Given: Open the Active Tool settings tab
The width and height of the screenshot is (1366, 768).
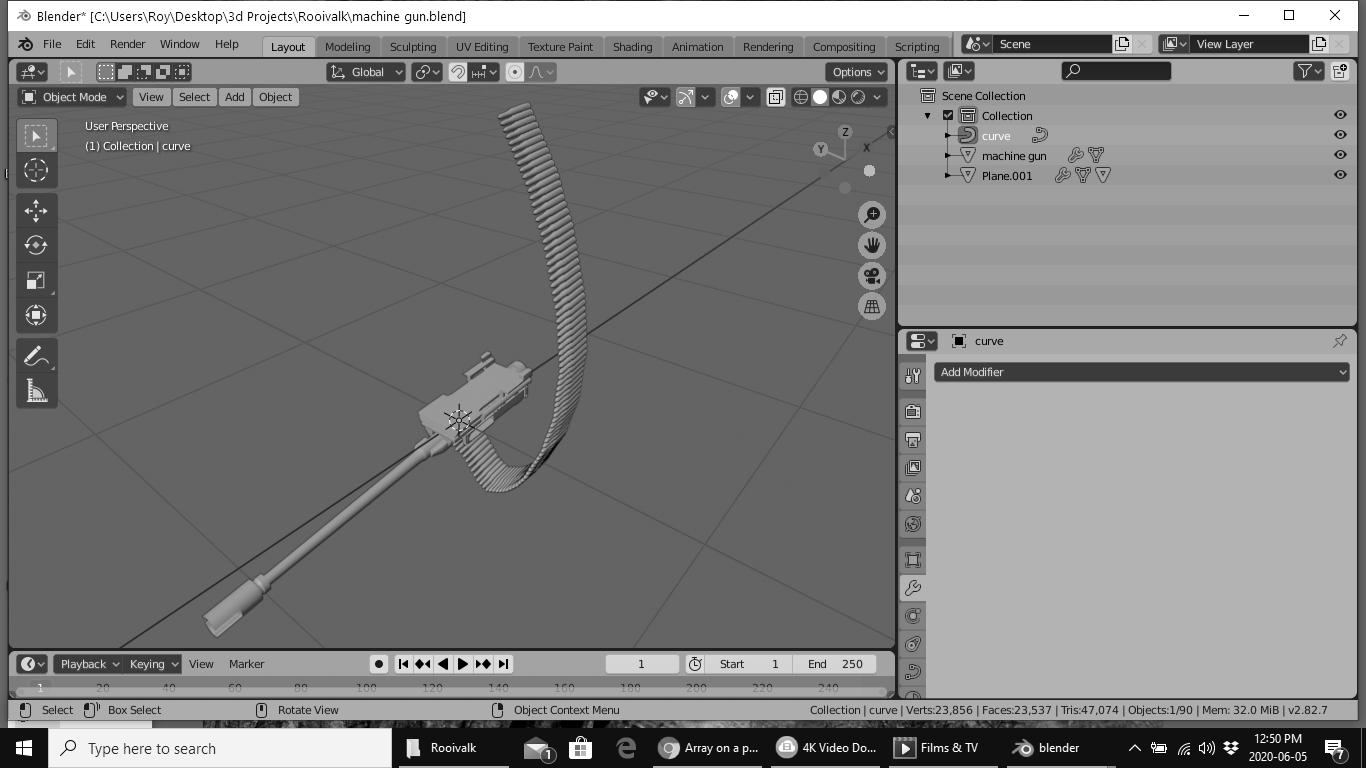Looking at the screenshot, I should 913,376.
